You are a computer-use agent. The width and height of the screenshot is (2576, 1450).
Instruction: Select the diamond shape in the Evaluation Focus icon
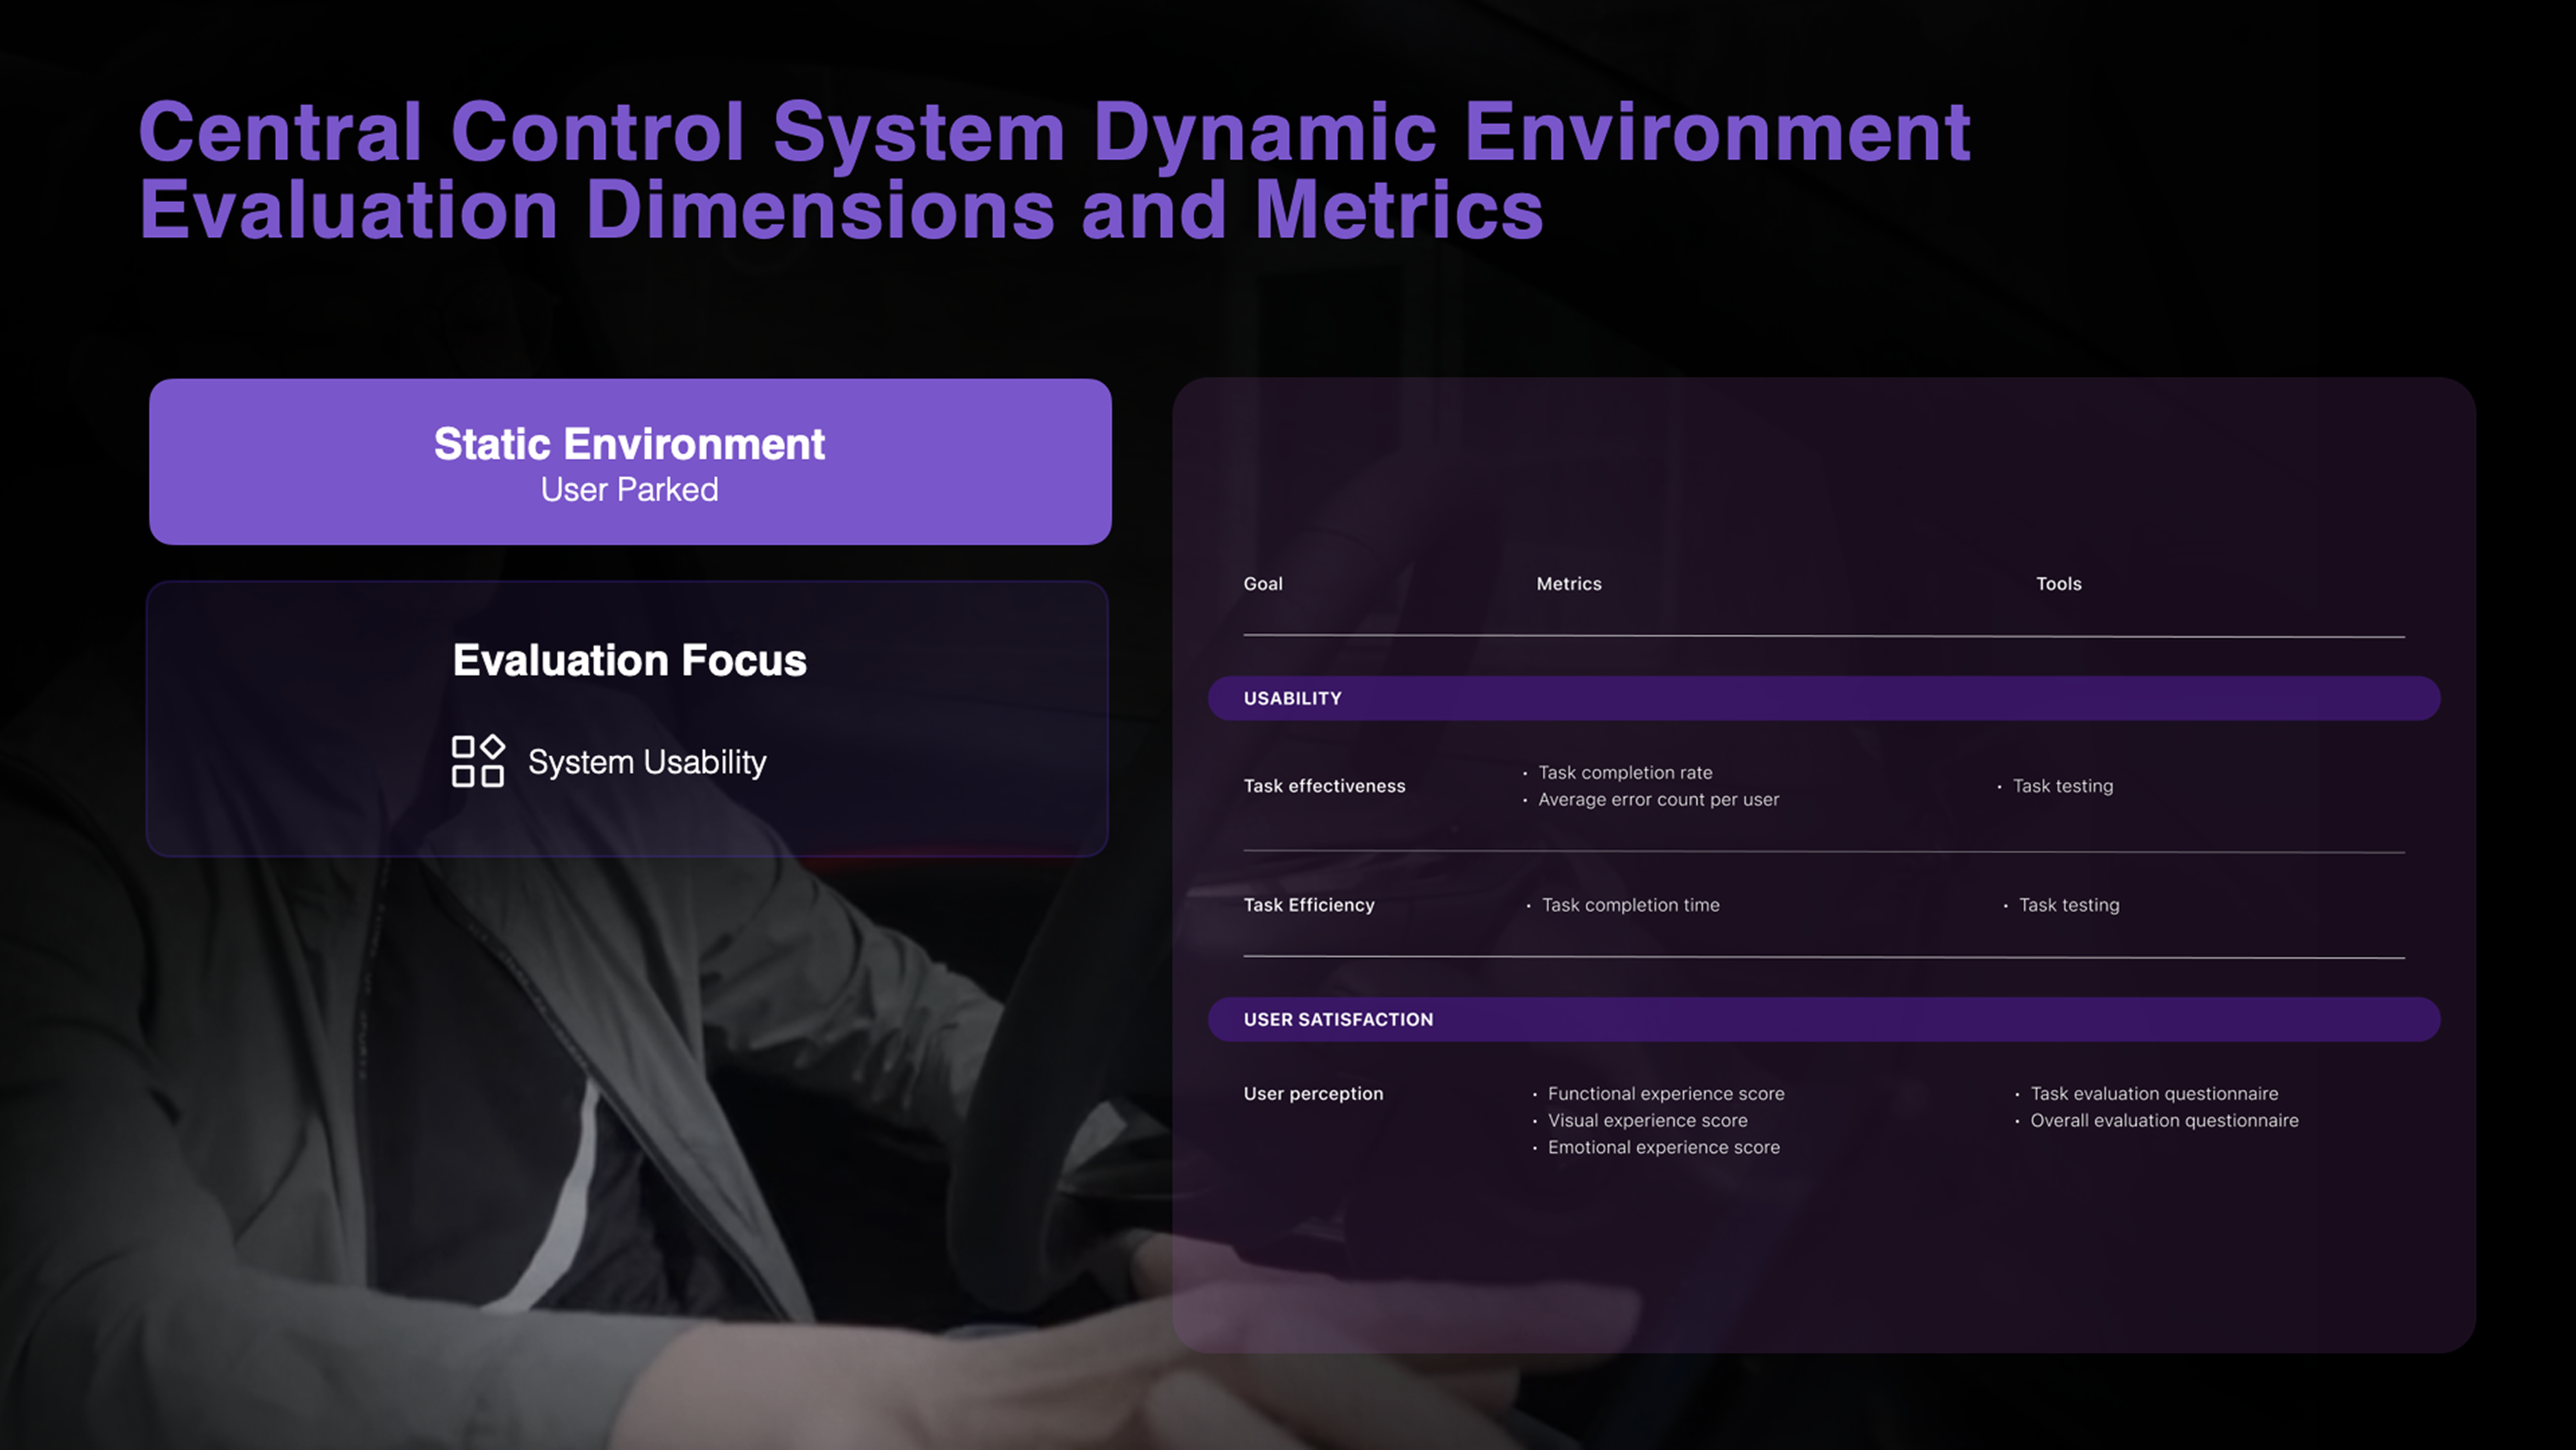494,745
